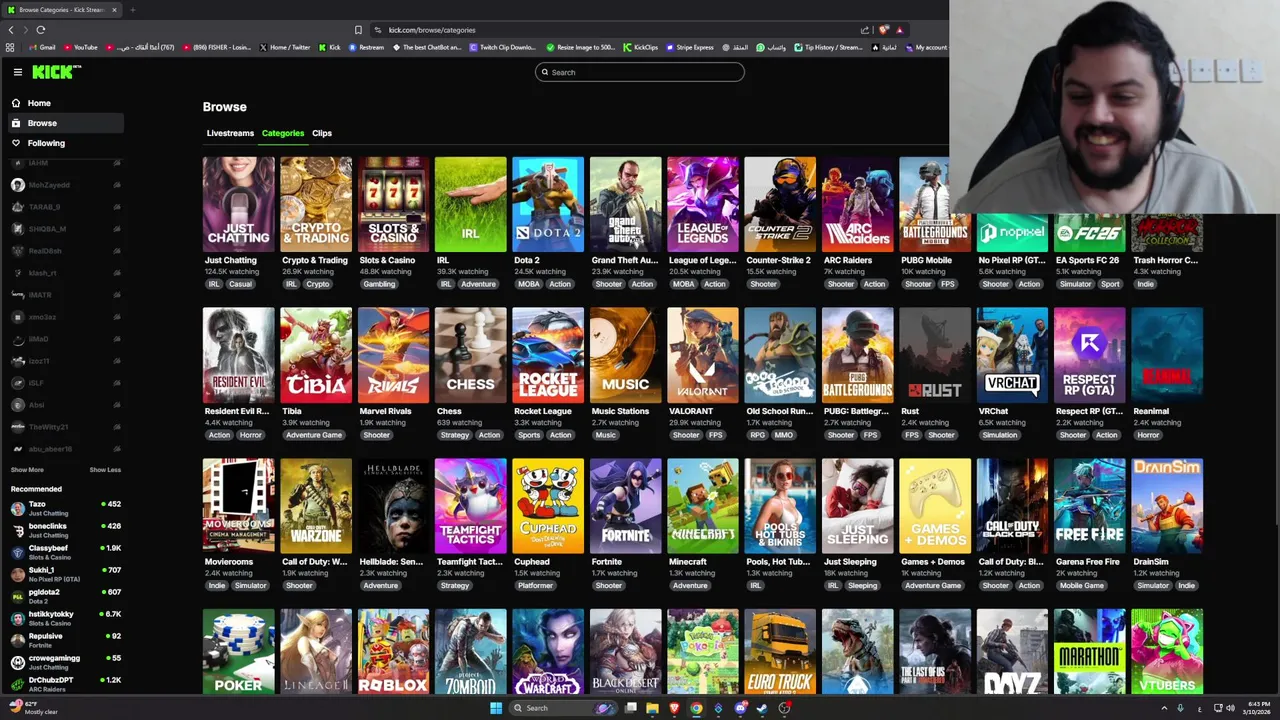Screen dimensions: 1280x720
Task: Open recommended channel Classybeef
Action: click(x=66, y=552)
